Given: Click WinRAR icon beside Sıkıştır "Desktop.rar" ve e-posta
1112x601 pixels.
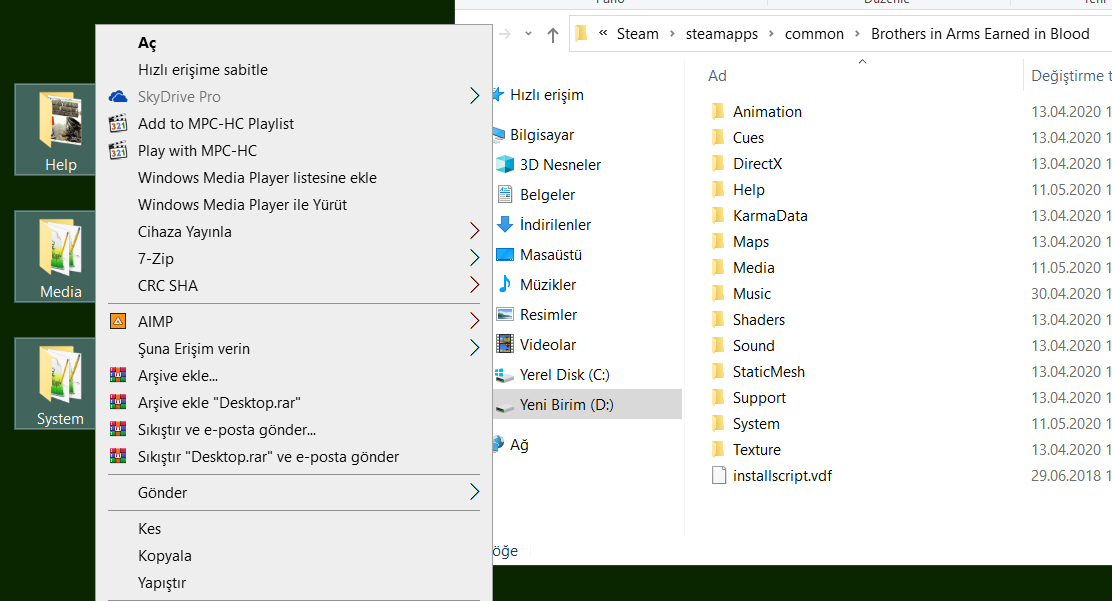Looking at the screenshot, I should 118,456.
